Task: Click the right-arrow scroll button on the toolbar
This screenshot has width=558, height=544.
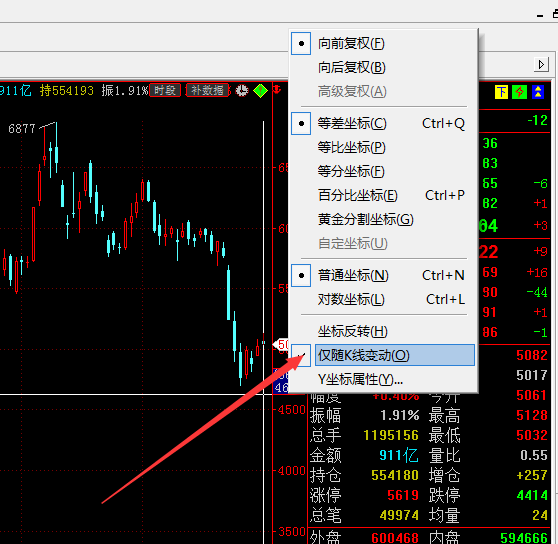Action: [541, 65]
